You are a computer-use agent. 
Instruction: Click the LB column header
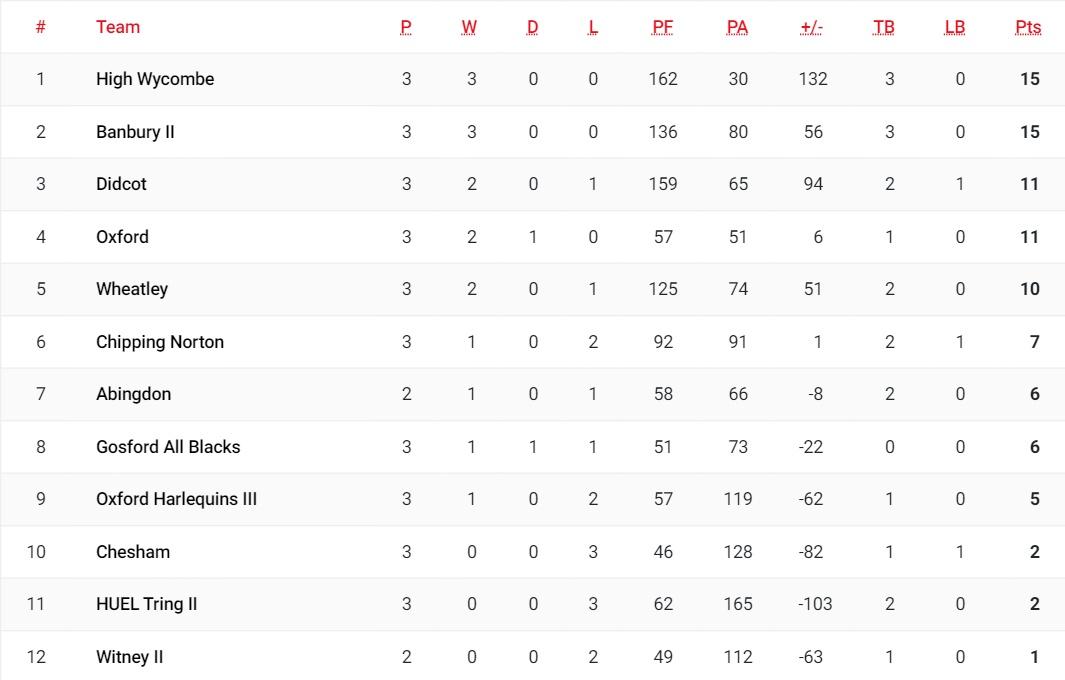[x=954, y=27]
